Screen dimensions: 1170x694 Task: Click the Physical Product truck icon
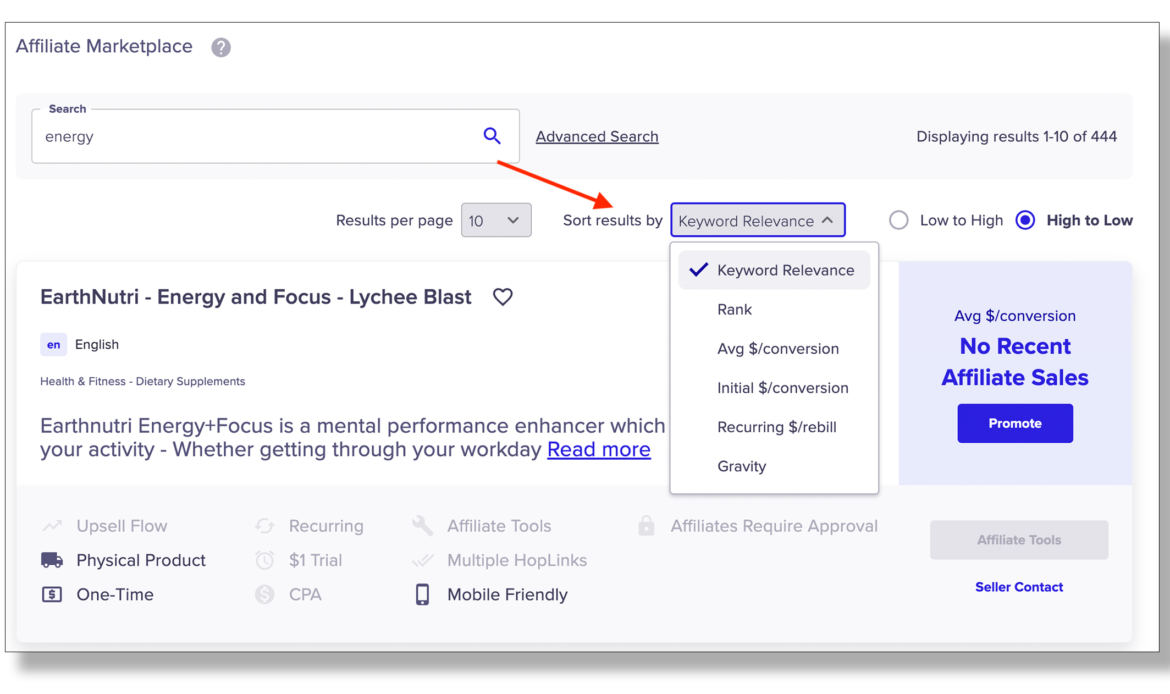52,560
